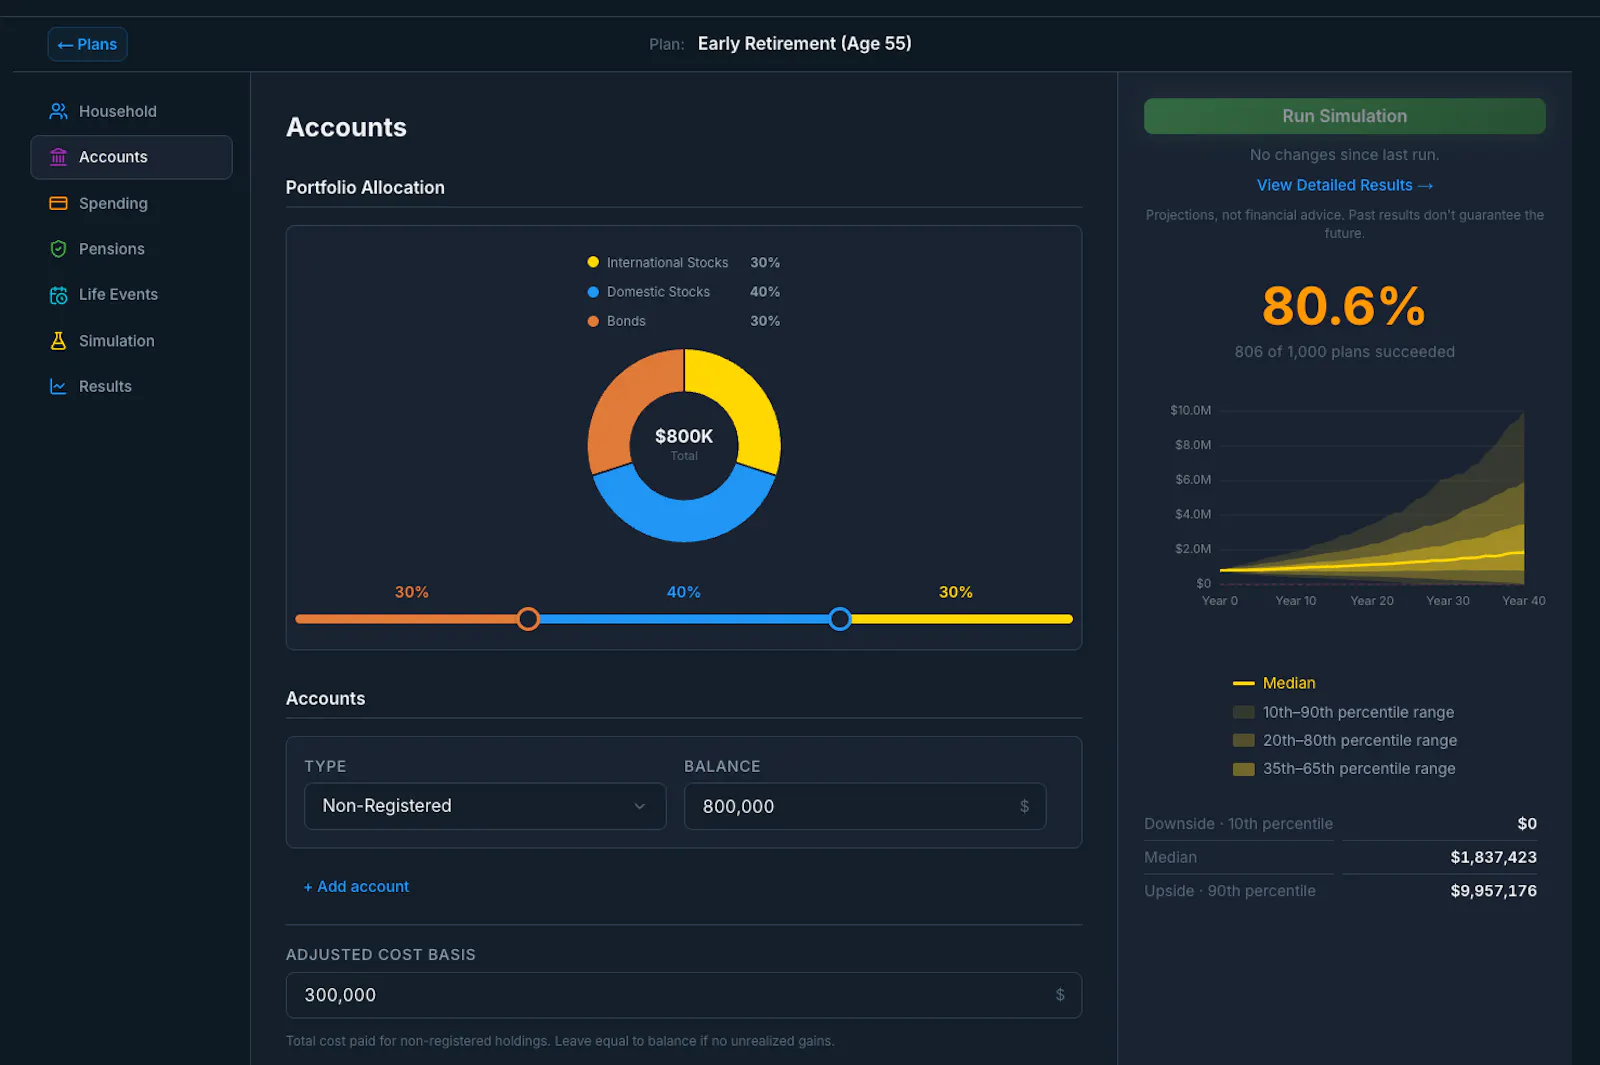Click the yellow International Stocks legend dot
Viewport: 1600px width, 1065px height.
[x=593, y=262]
